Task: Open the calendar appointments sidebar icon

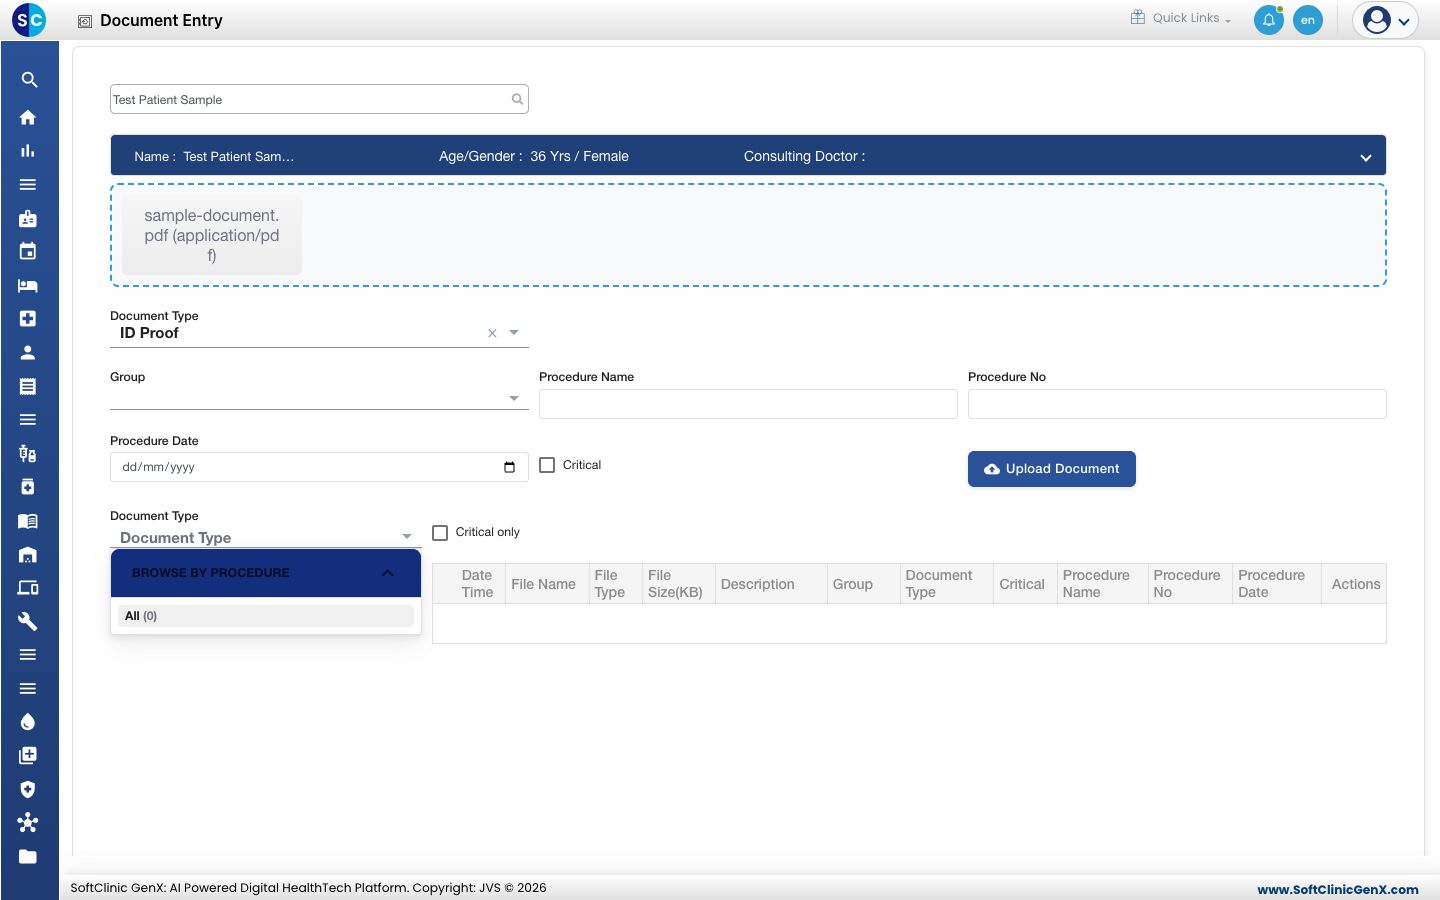Action: [x=28, y=251]
